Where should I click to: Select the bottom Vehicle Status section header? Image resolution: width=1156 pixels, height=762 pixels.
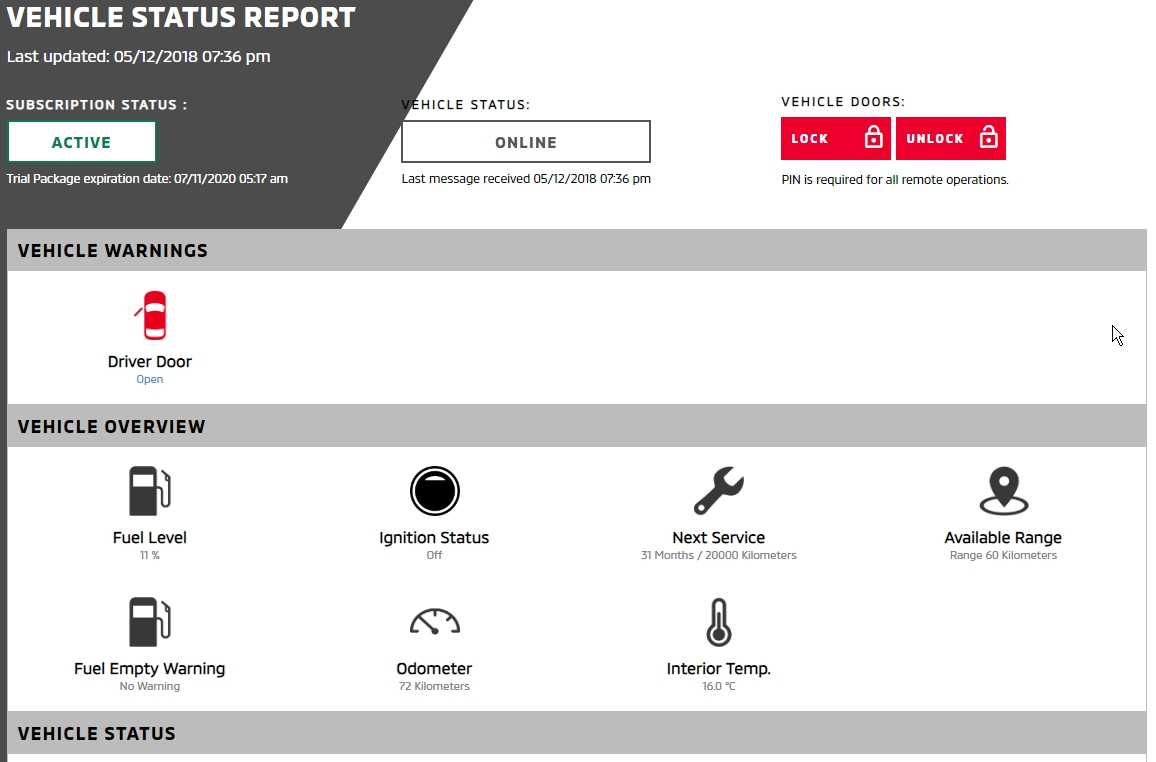click(x=577, y=733)
